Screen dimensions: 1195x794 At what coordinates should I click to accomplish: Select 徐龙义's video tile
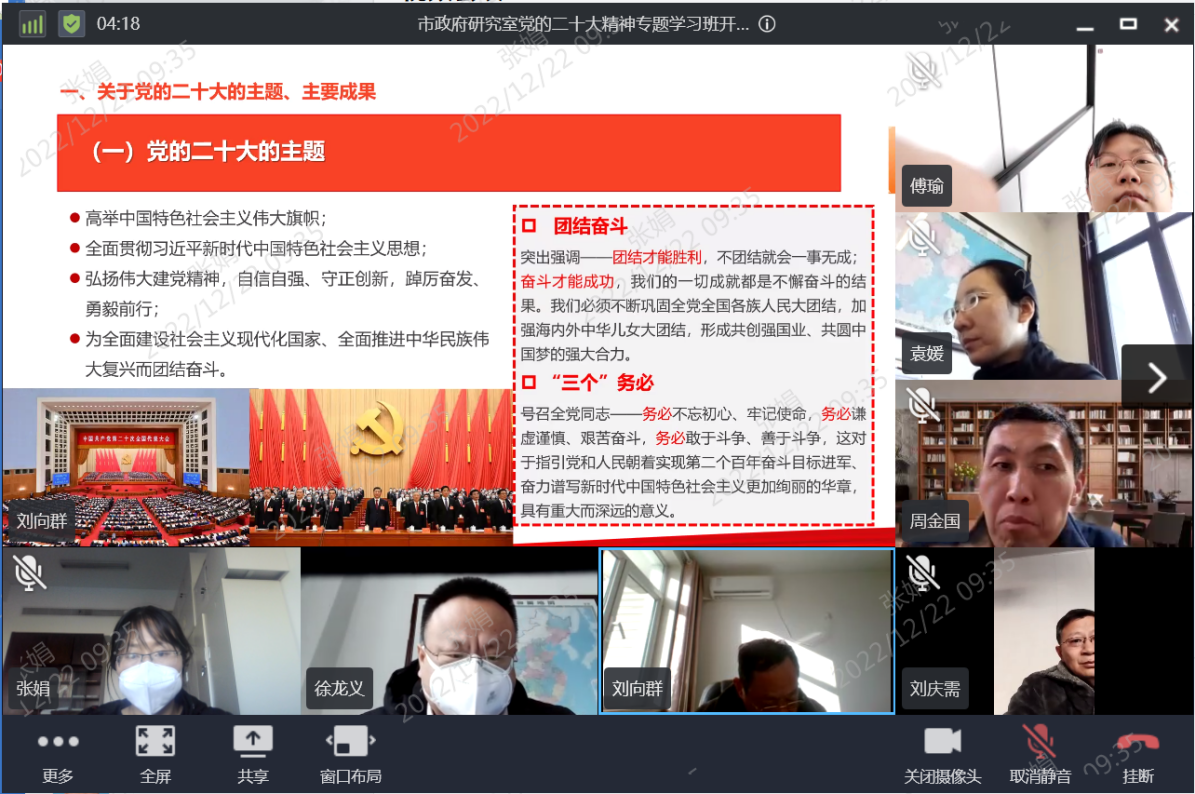(x=448, y=630)
